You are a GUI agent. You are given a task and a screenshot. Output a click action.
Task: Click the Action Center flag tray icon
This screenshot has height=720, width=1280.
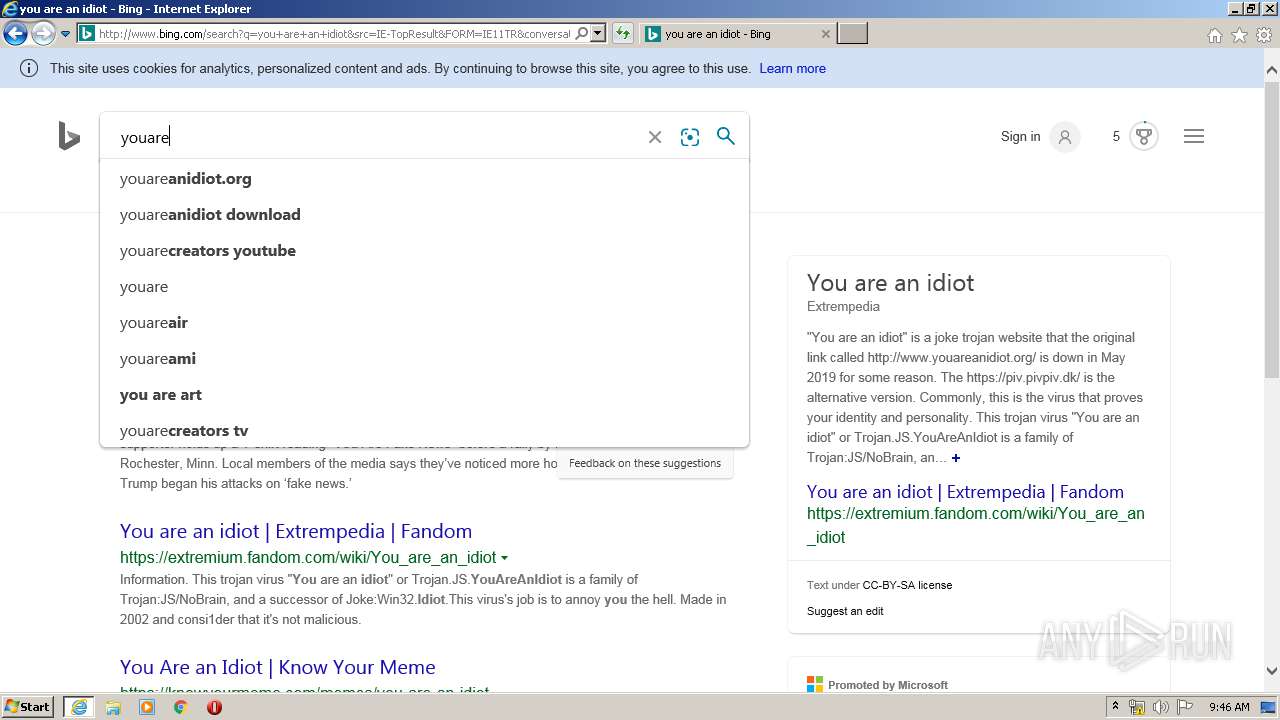(x=1185, y=707)
